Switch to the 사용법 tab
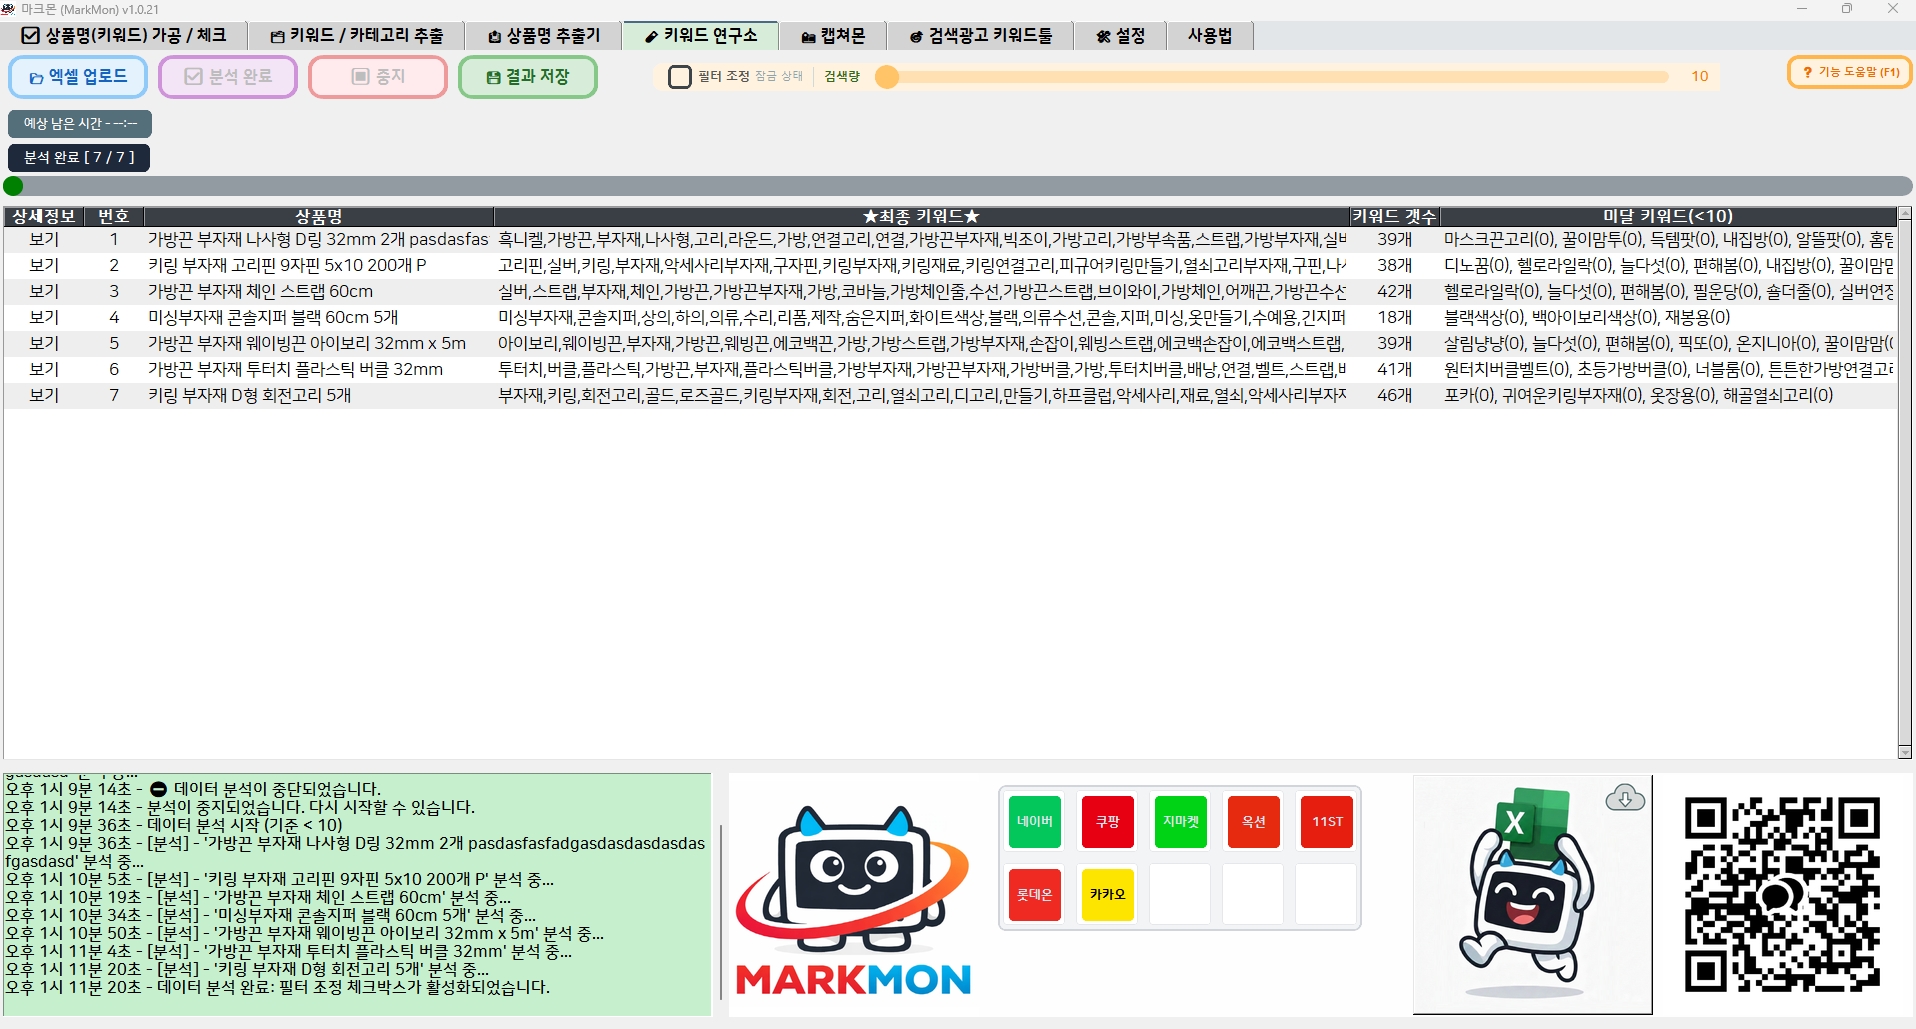The image size is (1916, 1029). tap(1210, 36)
